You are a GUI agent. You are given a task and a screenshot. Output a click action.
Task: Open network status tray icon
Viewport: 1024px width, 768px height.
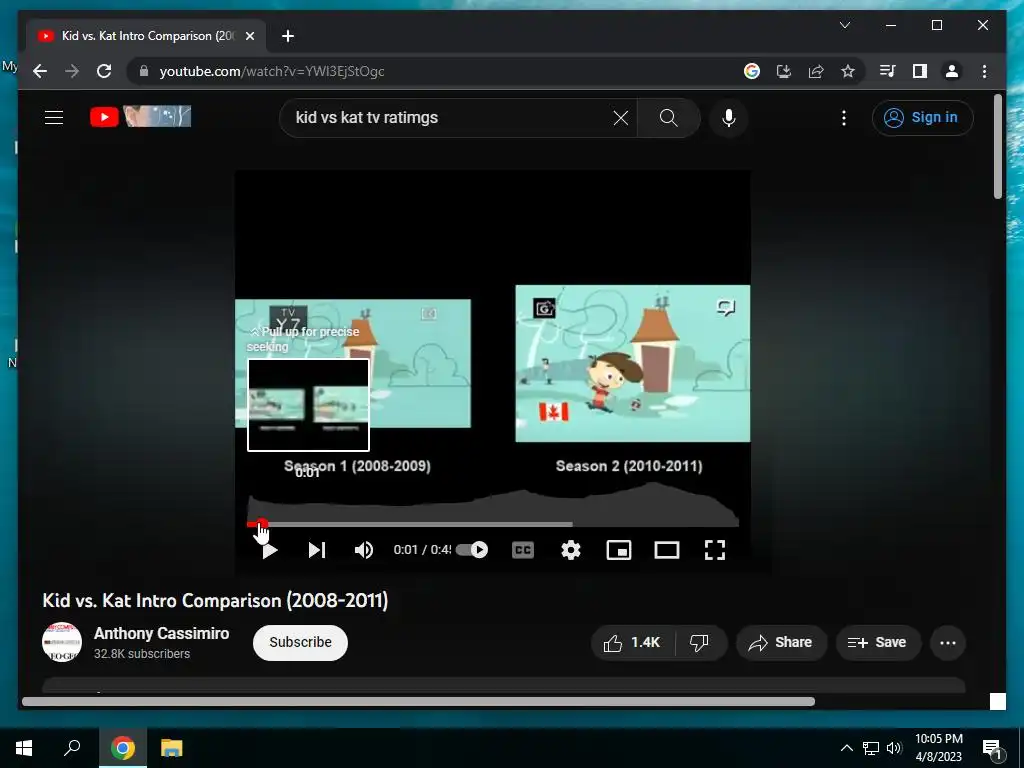871,748
